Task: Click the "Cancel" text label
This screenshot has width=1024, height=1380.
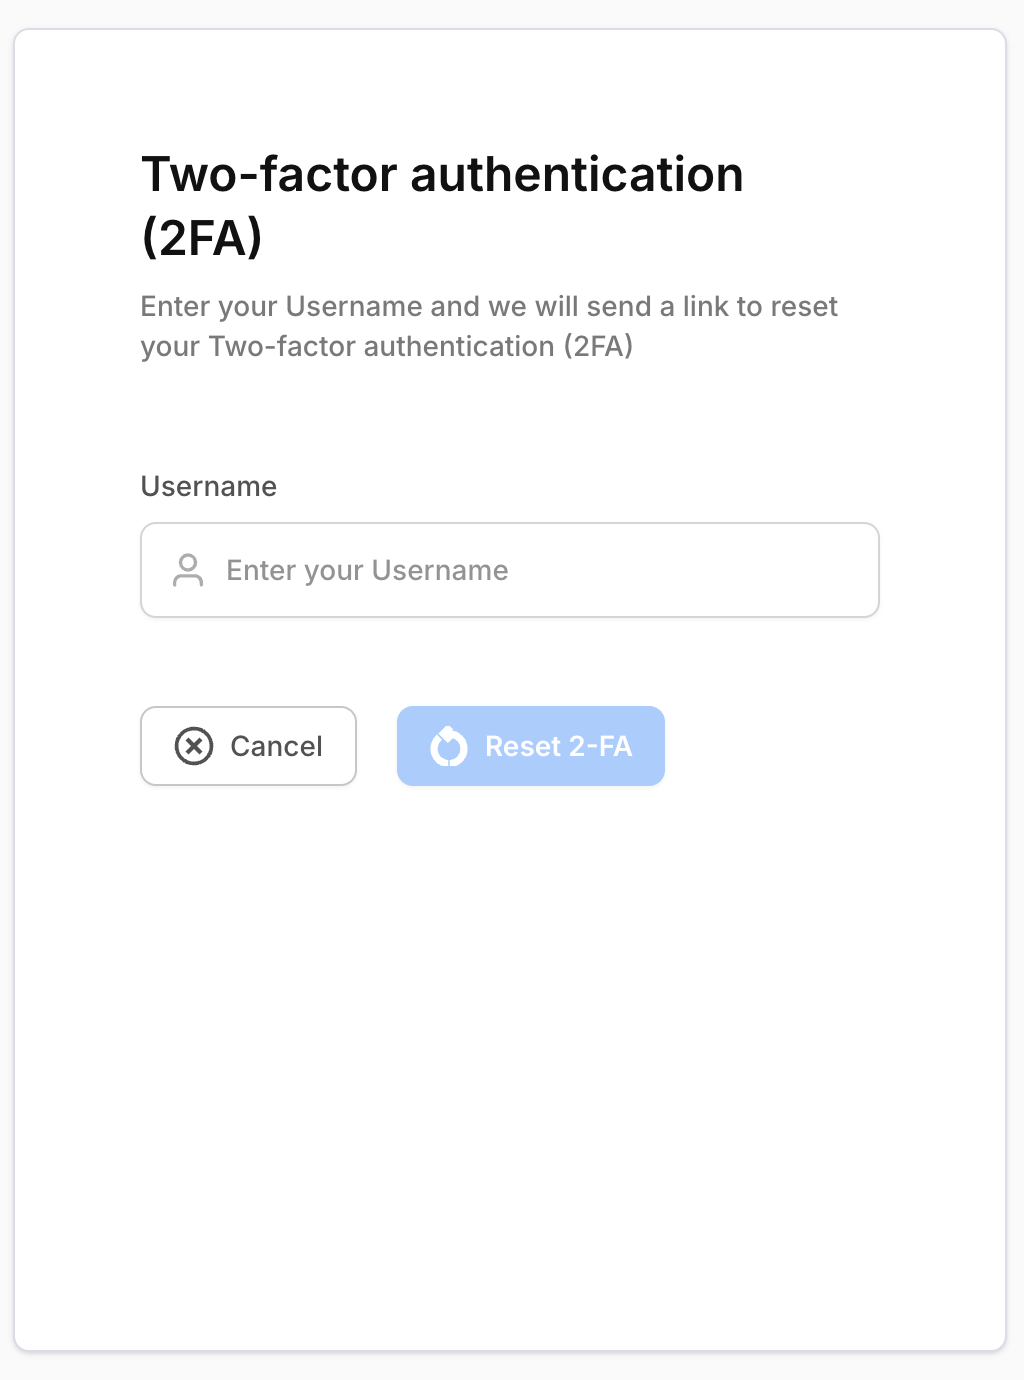Action: click(276, 746)
